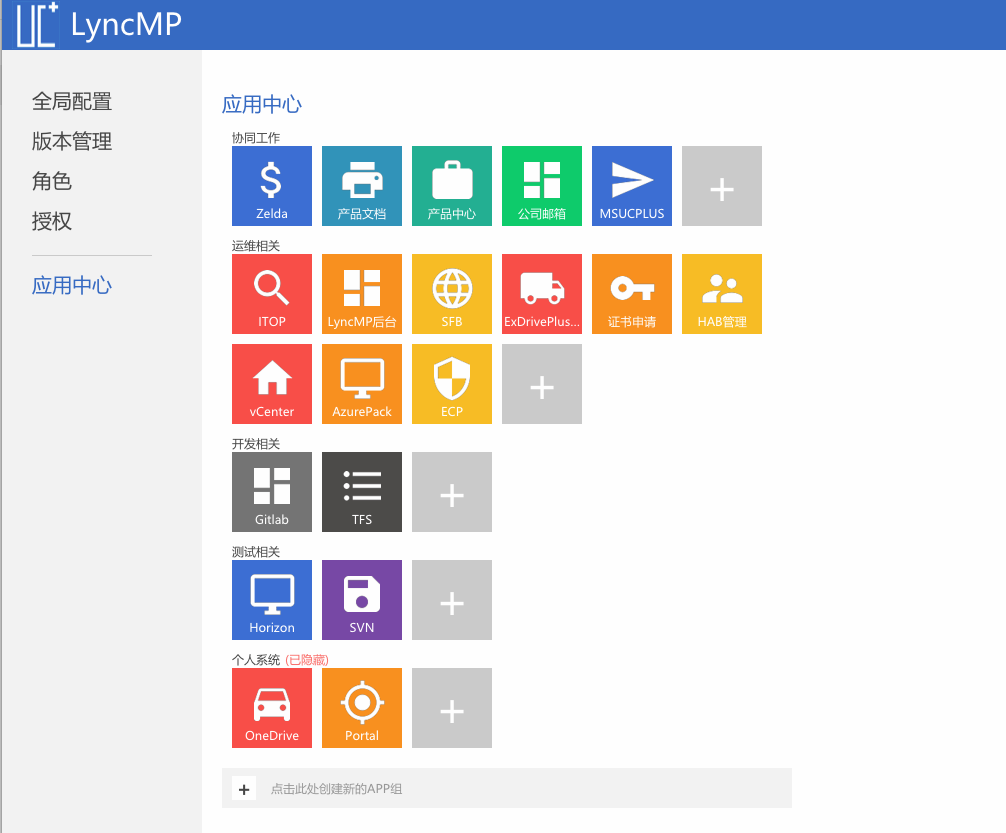Add a new app to 个人系统 group

tap(452, 708)
